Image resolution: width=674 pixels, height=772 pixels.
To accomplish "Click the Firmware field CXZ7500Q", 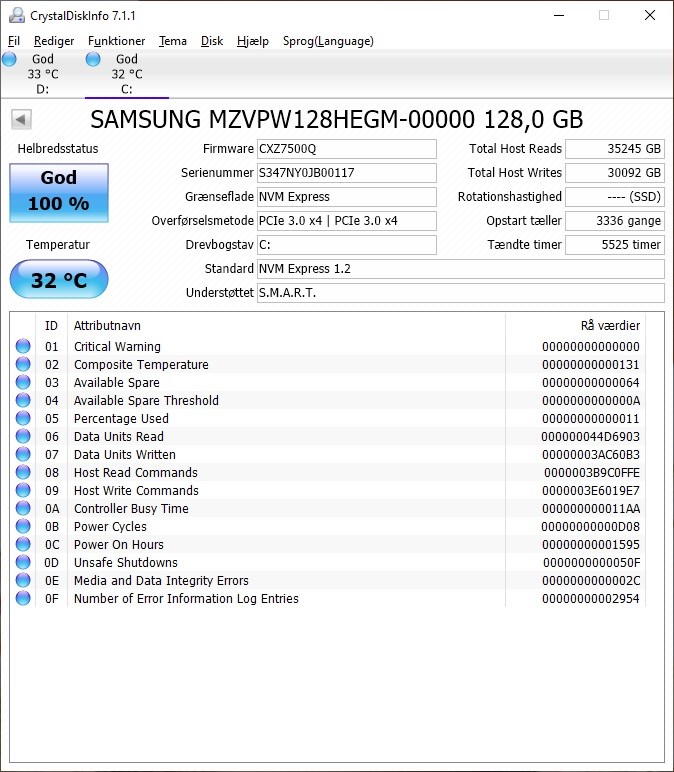I will 347,149.
